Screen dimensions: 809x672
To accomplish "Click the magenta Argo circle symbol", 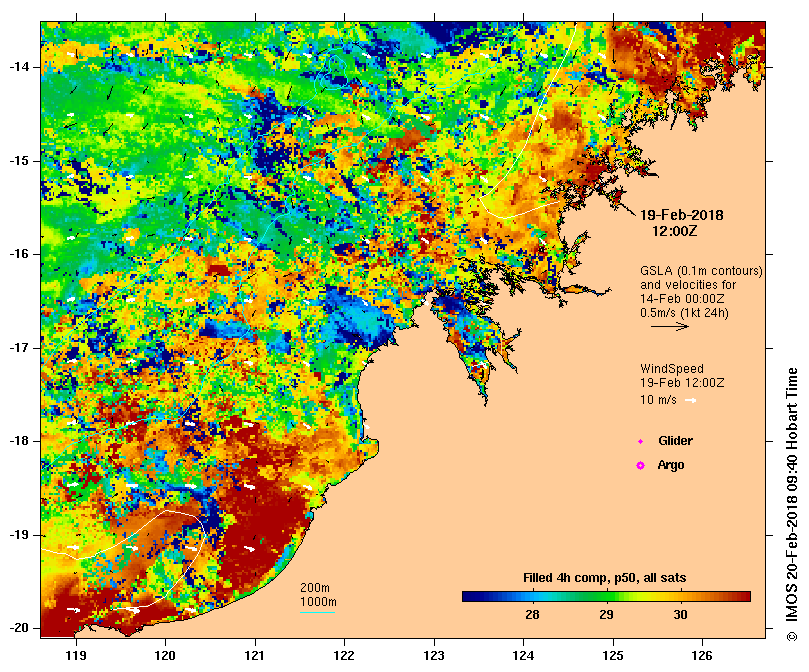I will [x=640, y=466].
